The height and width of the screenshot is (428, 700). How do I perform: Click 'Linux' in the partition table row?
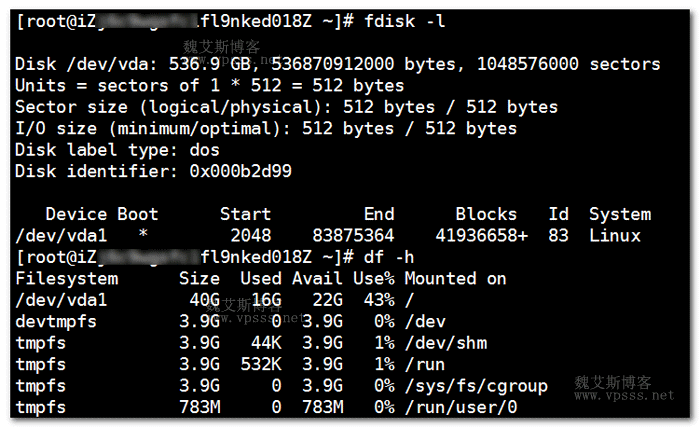tap(614, 235)
